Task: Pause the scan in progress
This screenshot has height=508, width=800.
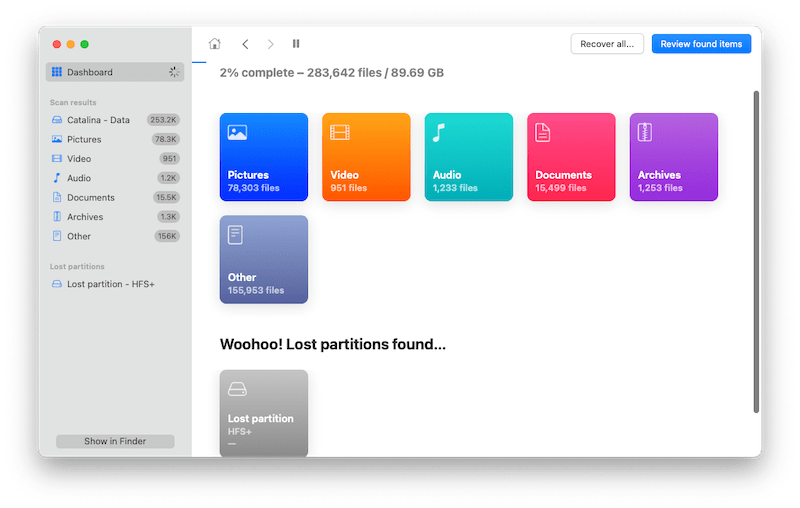Action: (x=296, y=44)
